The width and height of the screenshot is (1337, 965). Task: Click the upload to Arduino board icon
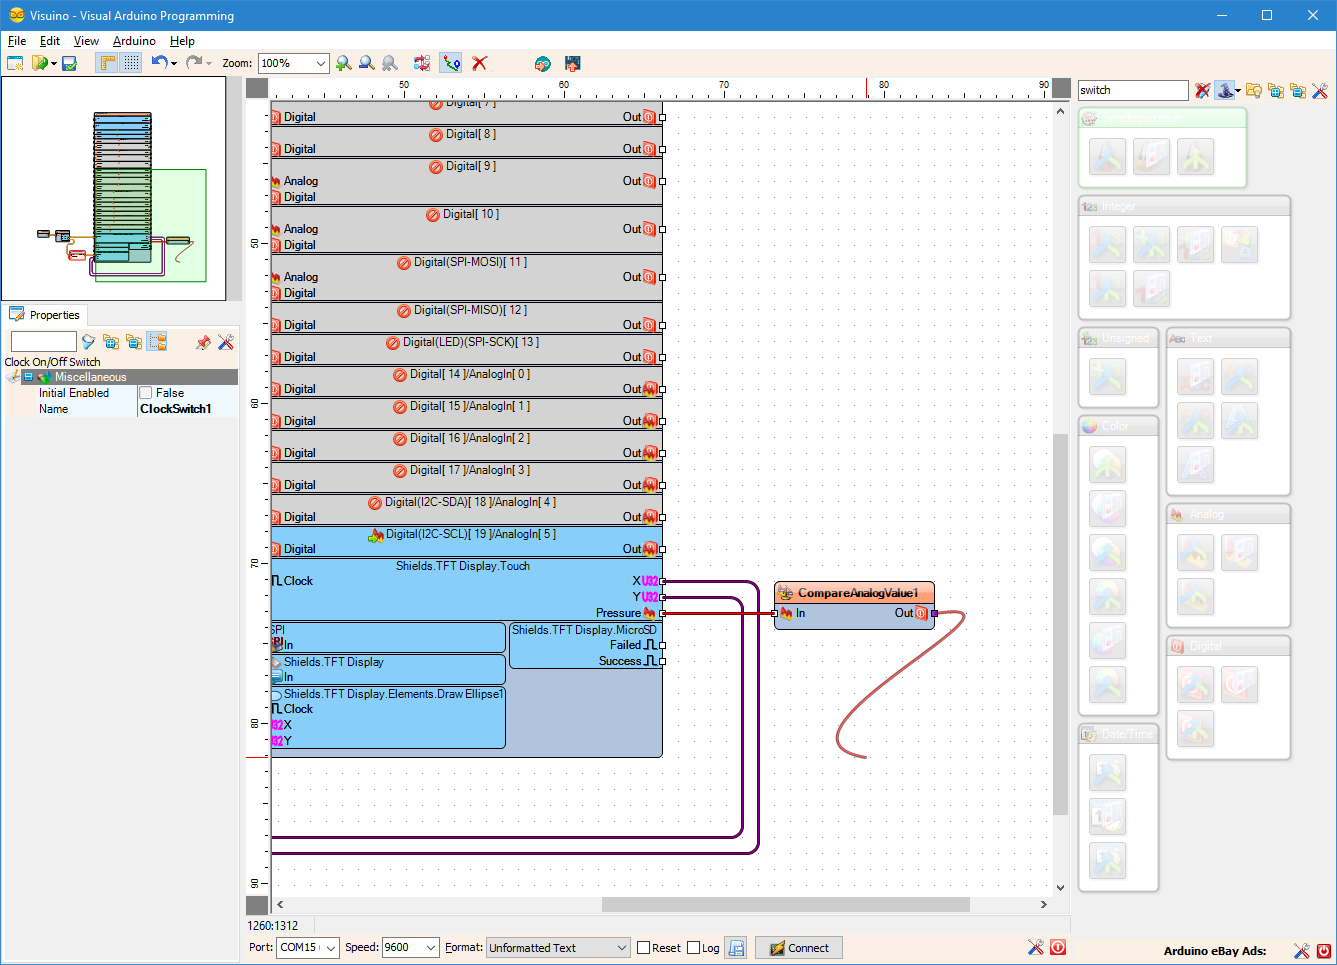coord(573,63)
